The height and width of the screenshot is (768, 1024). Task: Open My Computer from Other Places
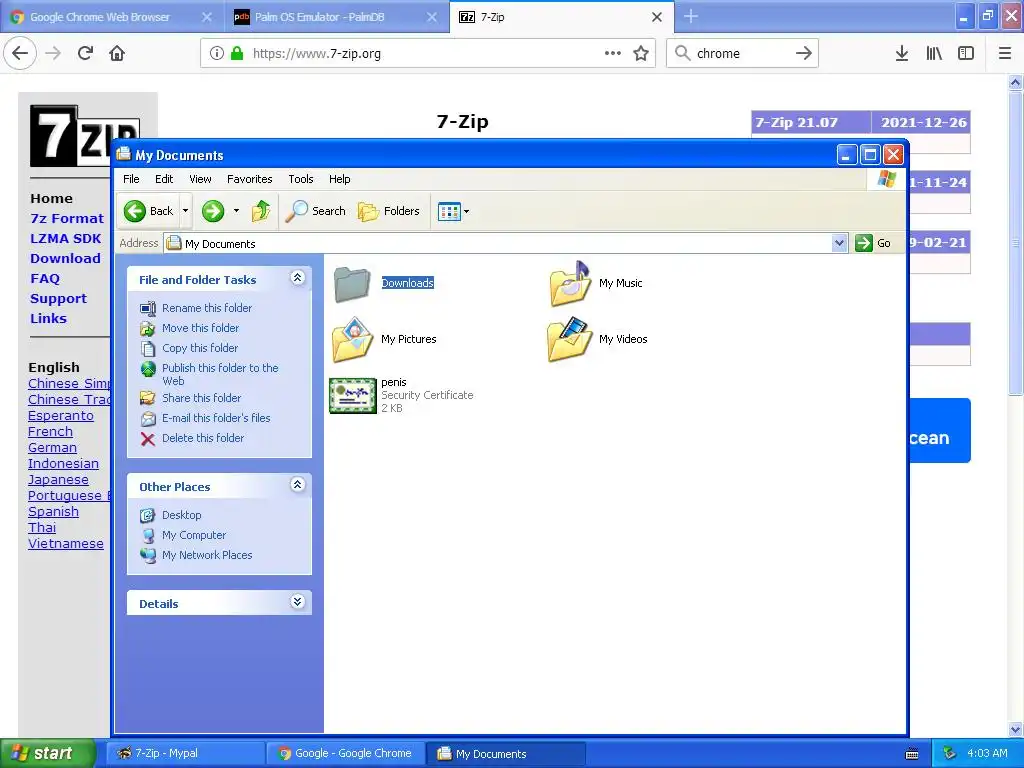[x=194, y=535]
